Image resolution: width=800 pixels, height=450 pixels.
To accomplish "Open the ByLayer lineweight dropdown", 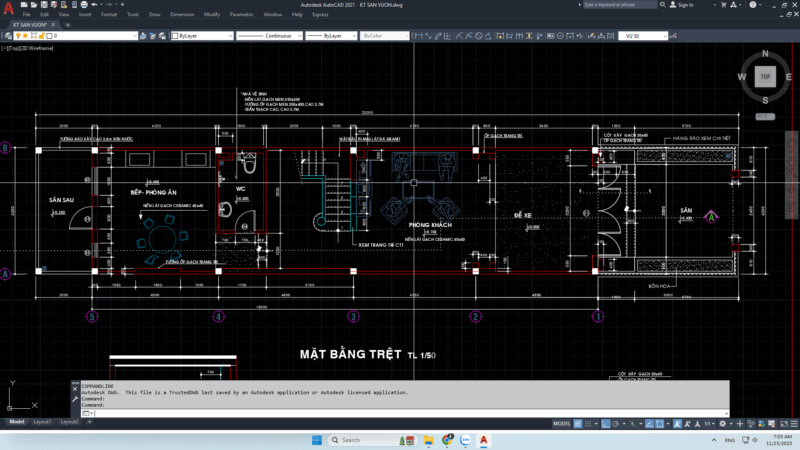I will click(x=351, y=36).
